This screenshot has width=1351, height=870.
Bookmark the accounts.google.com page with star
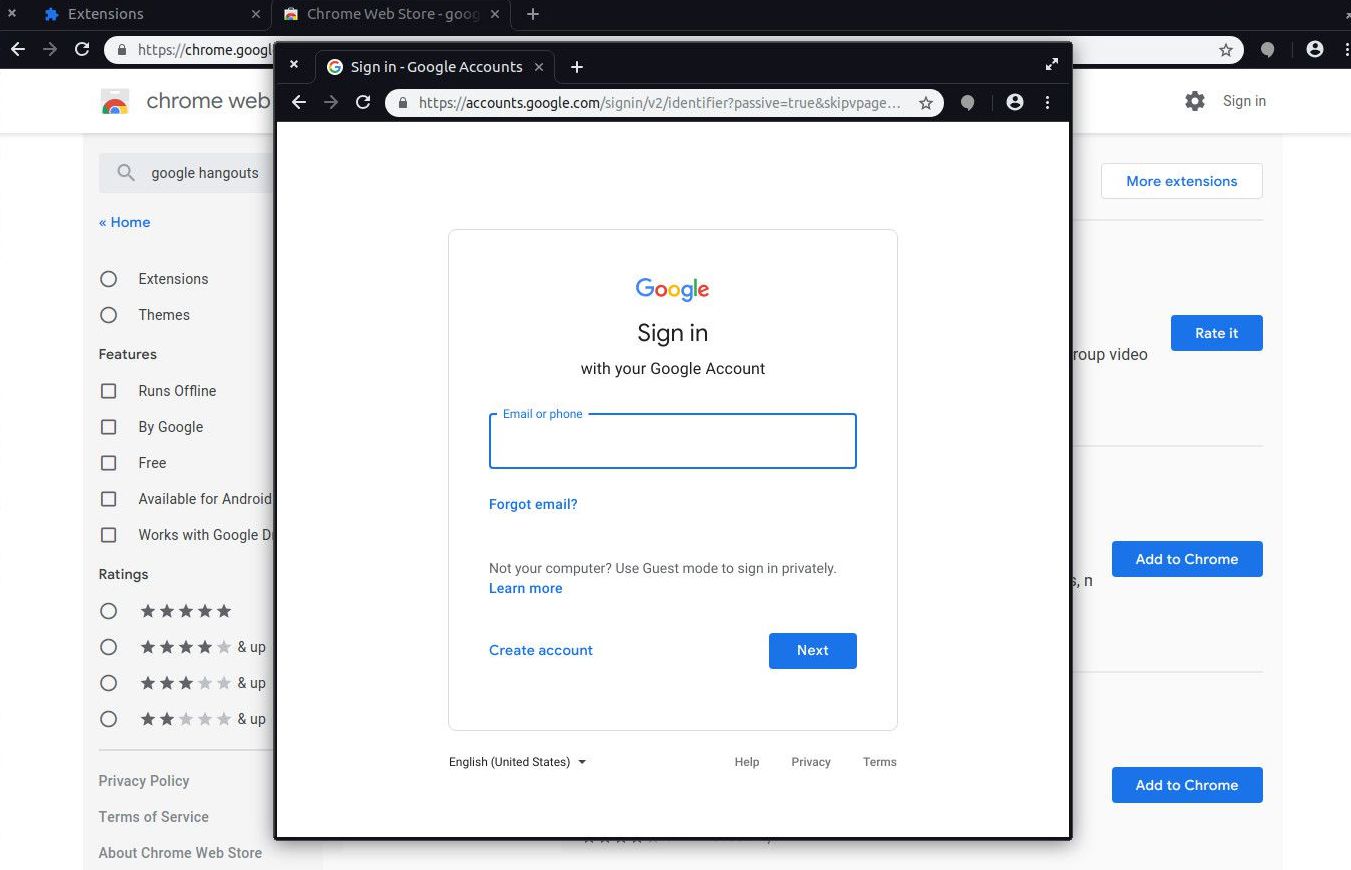pyautogui.click(x=926, y=102)
